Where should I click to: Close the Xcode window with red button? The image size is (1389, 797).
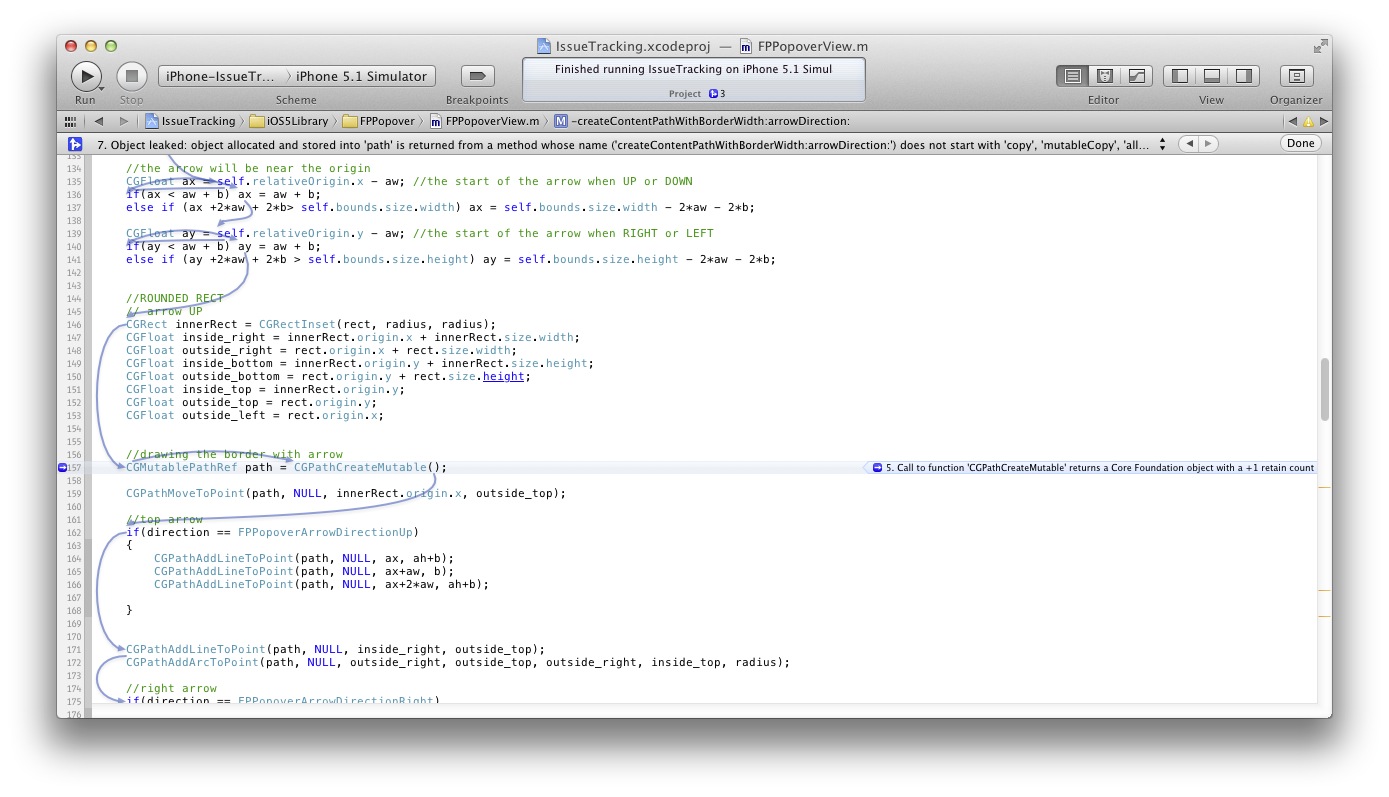pos(71,46)
